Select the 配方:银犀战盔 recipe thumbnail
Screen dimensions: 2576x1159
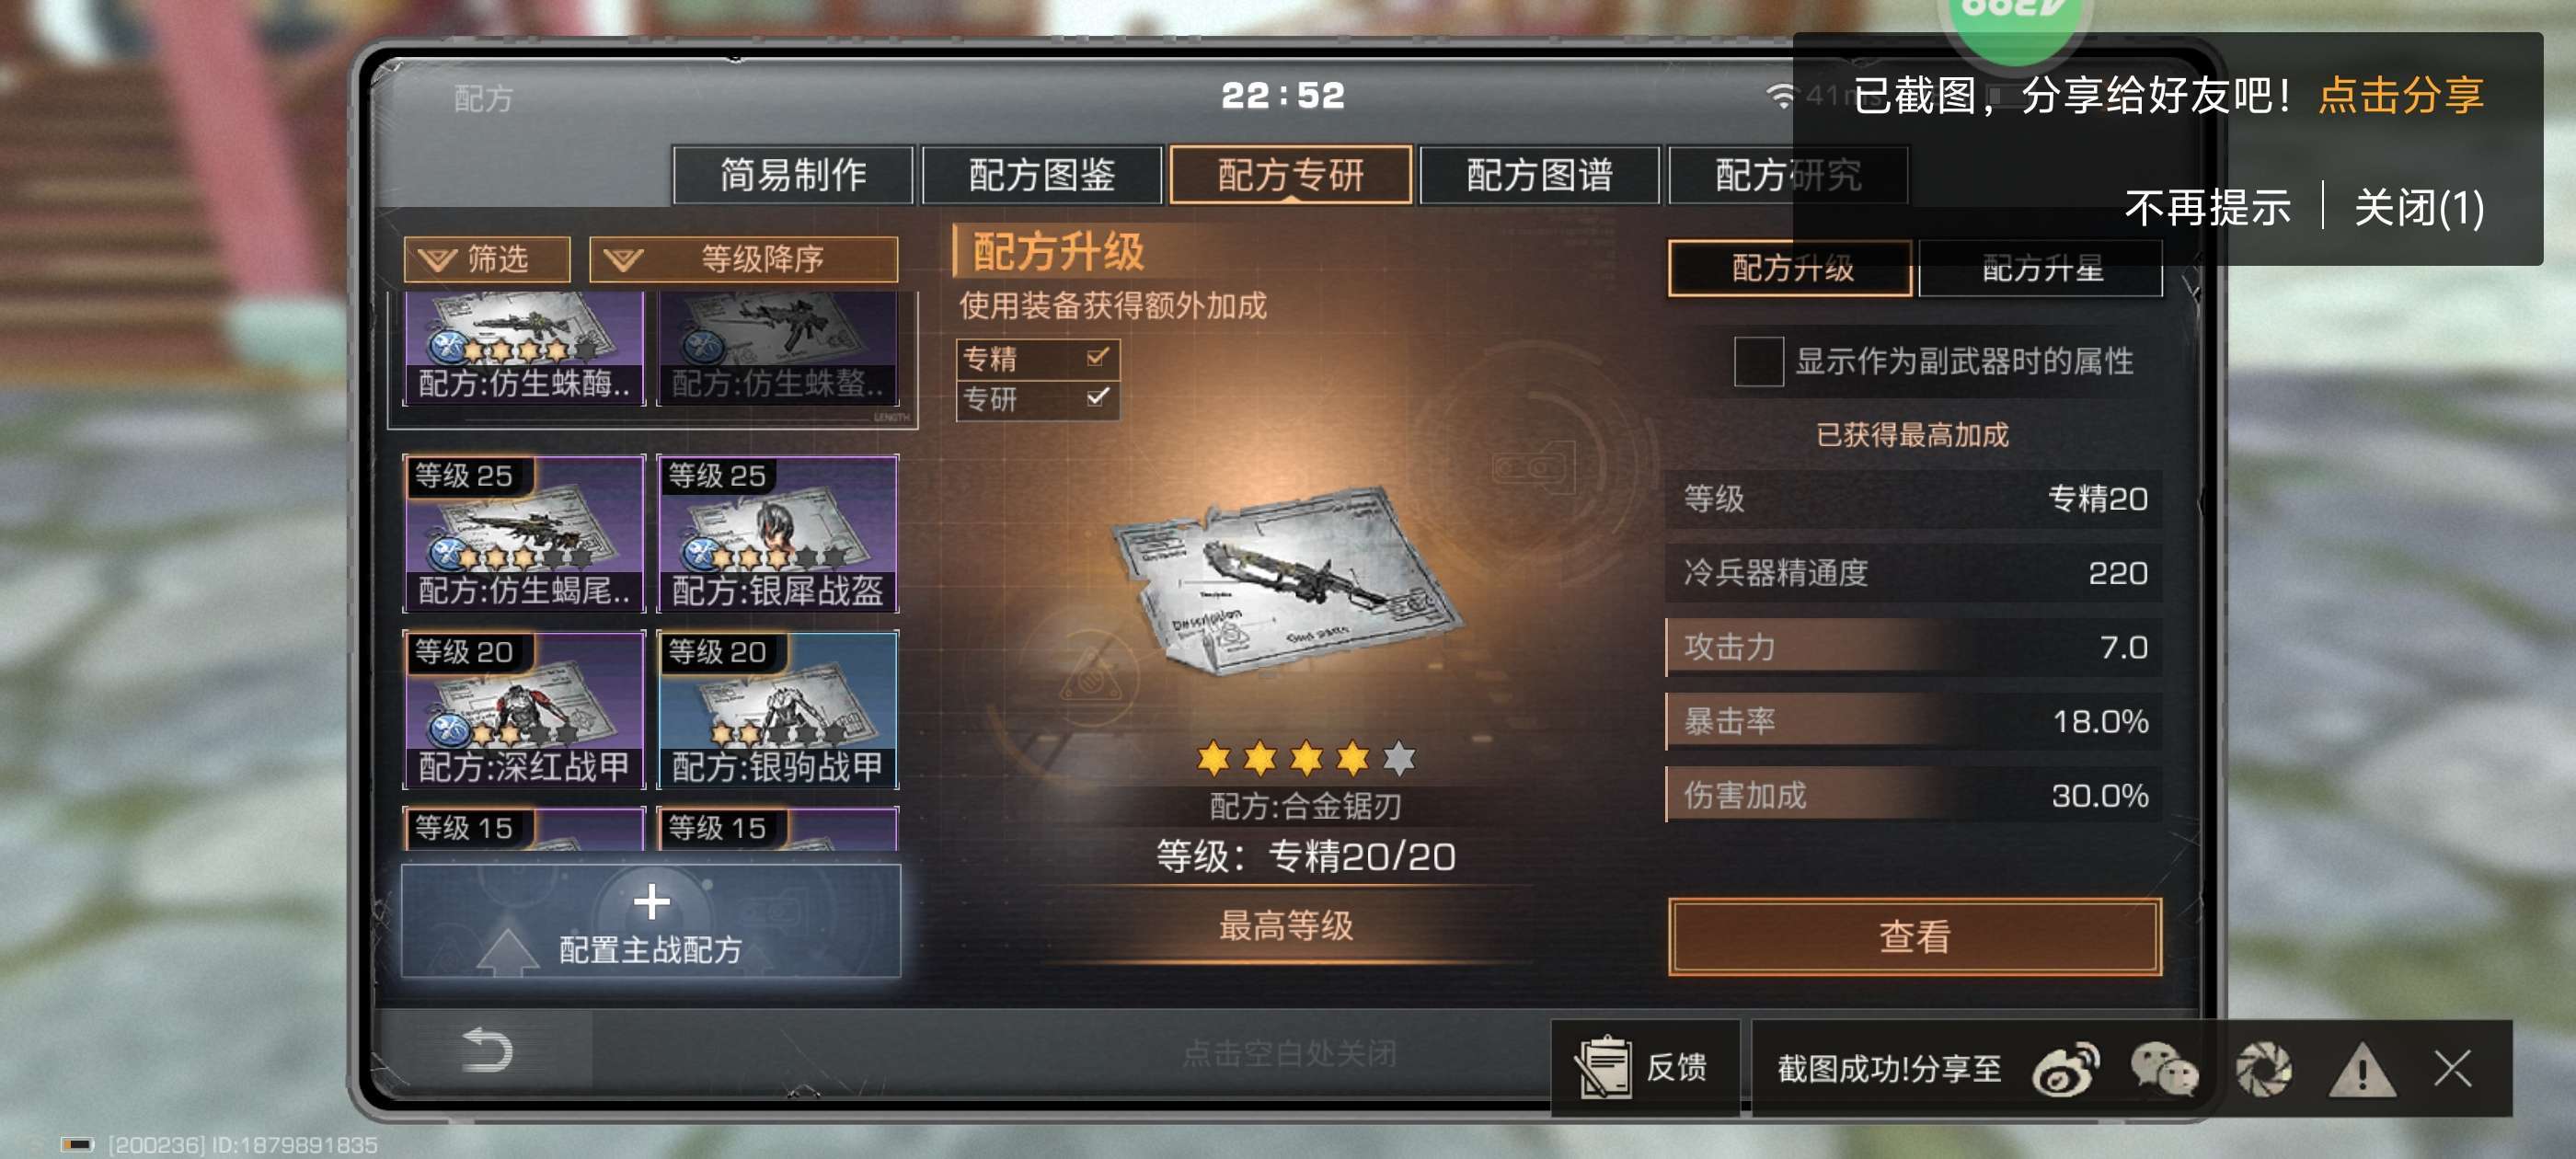[777, 533]
